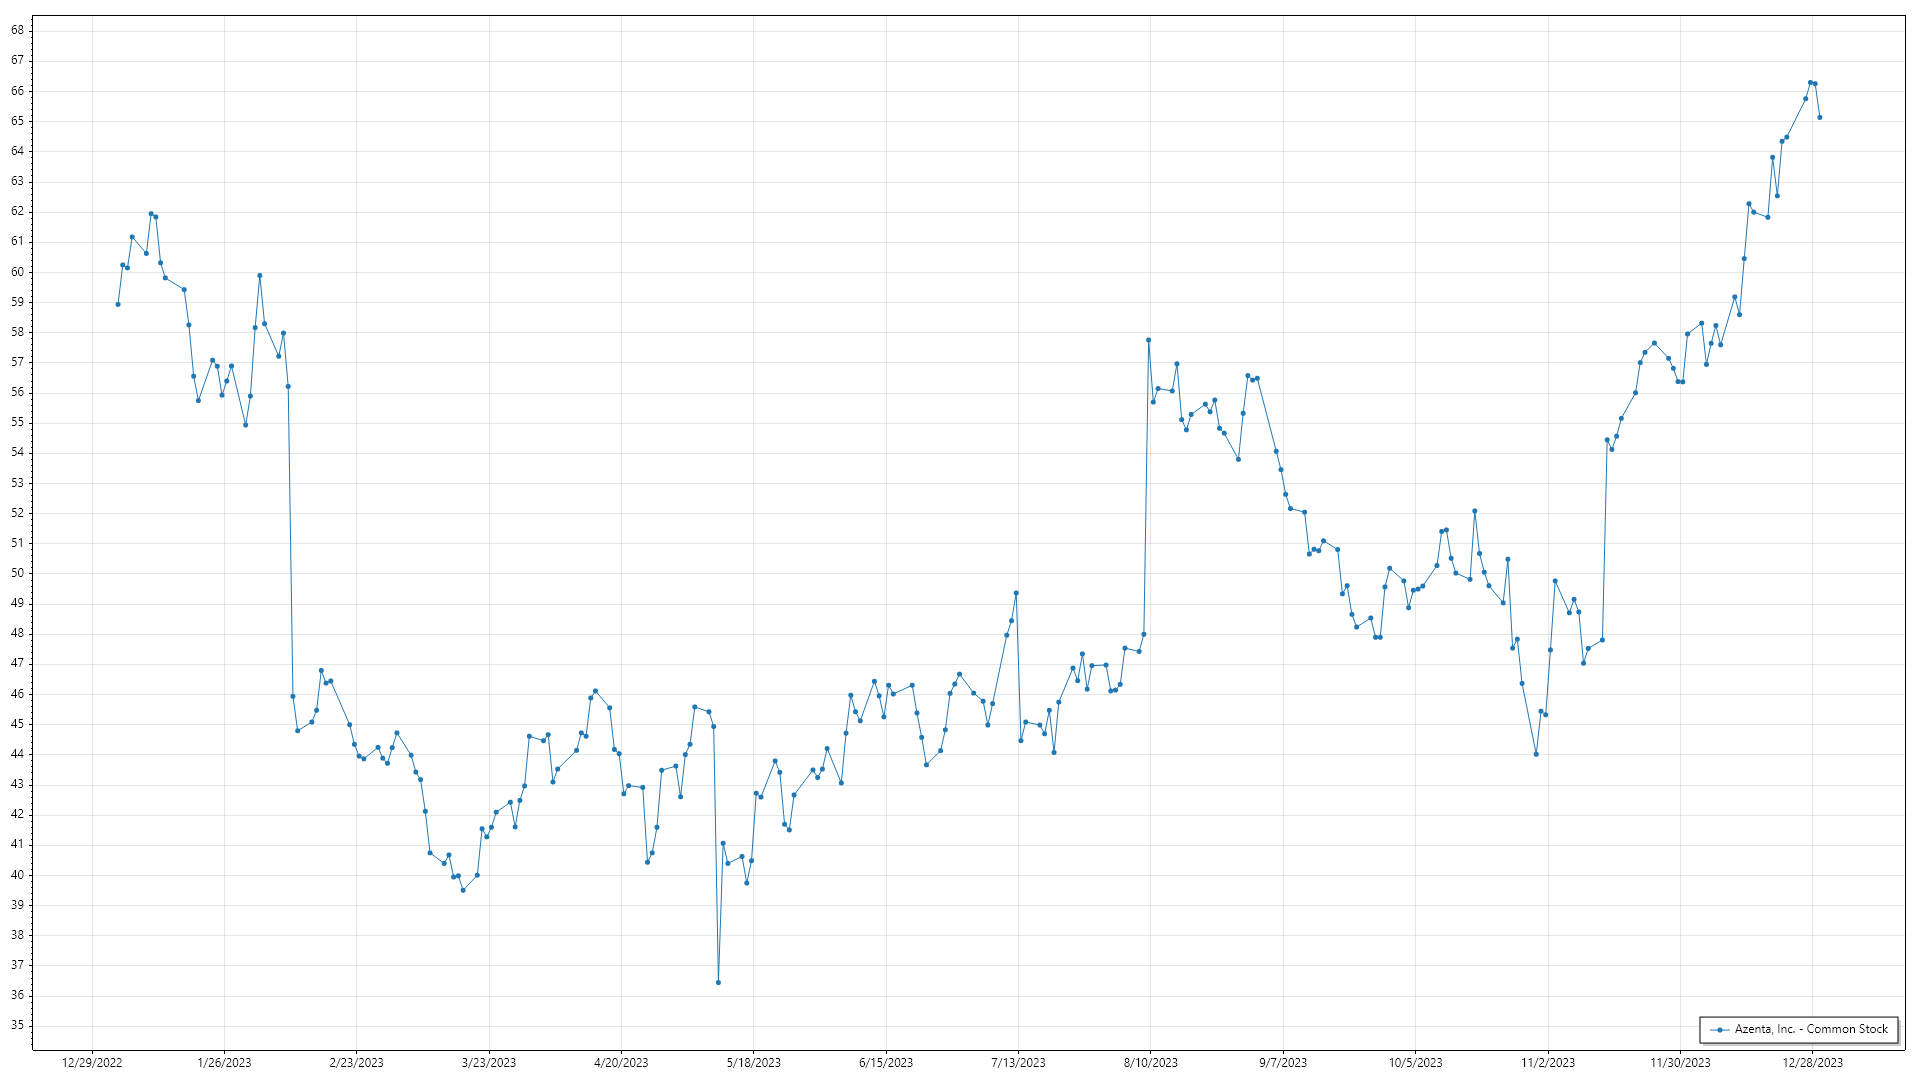Click the Azenta, Inc. - Common Stock legend text

click(x=1811, y=1029)
